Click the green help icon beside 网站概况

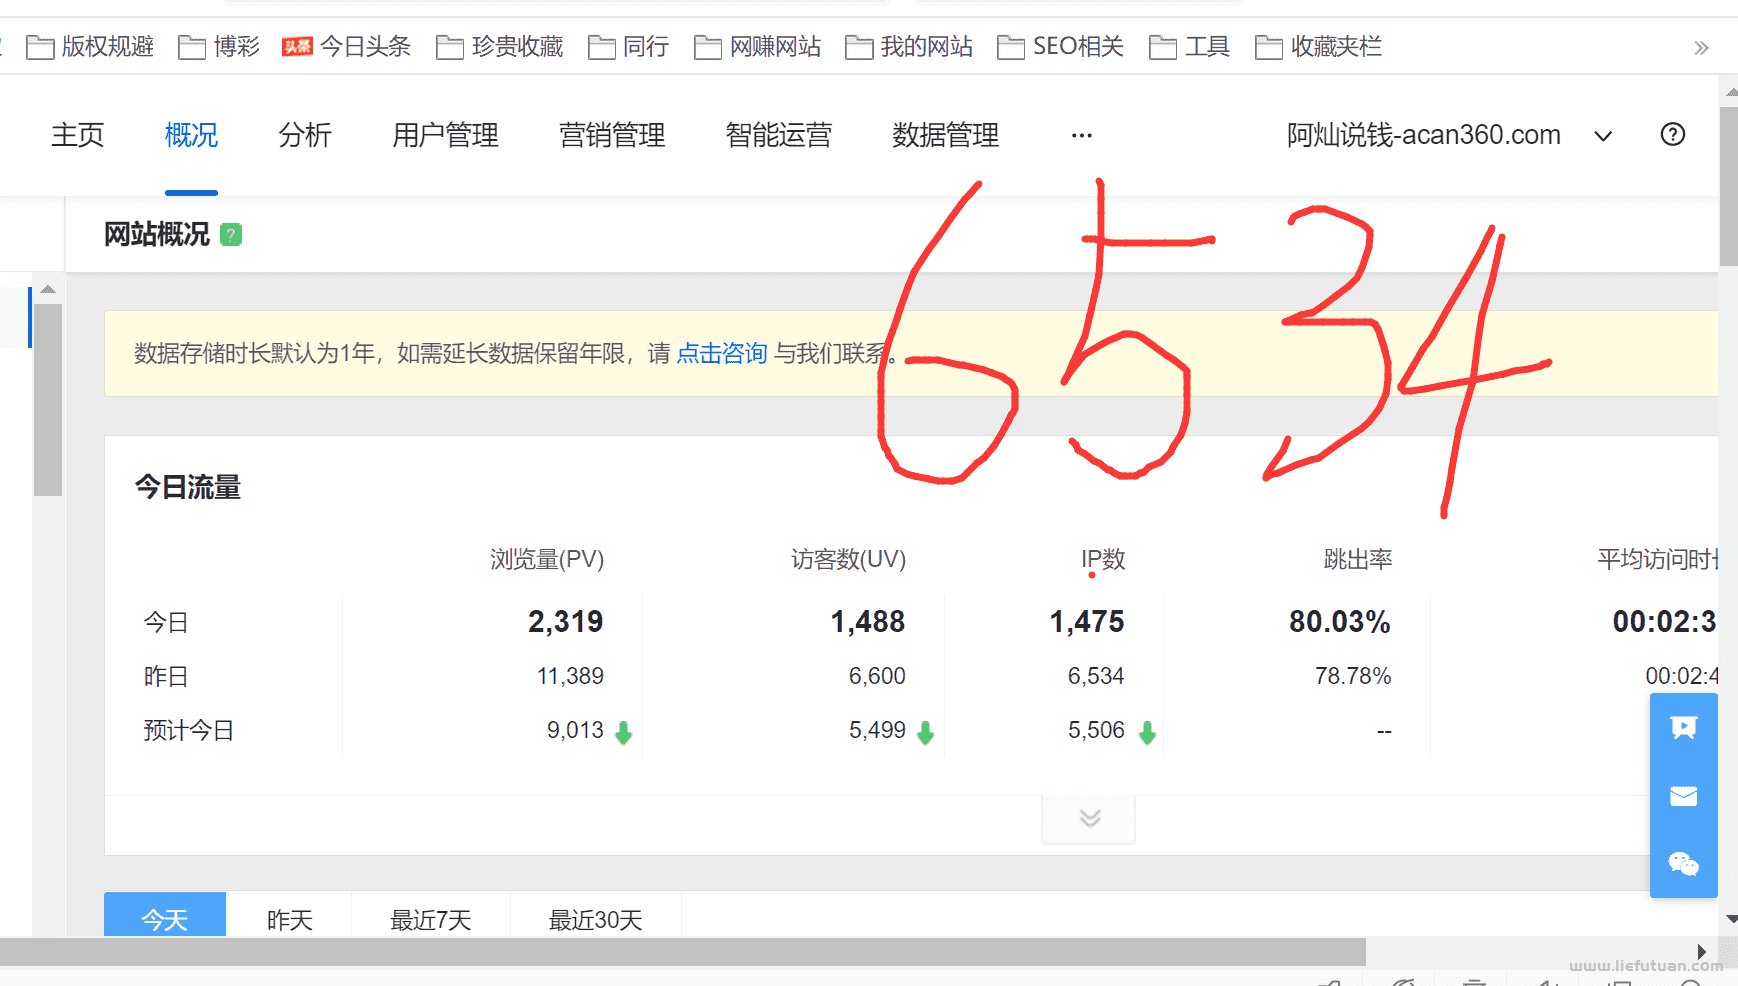[231, 235]
